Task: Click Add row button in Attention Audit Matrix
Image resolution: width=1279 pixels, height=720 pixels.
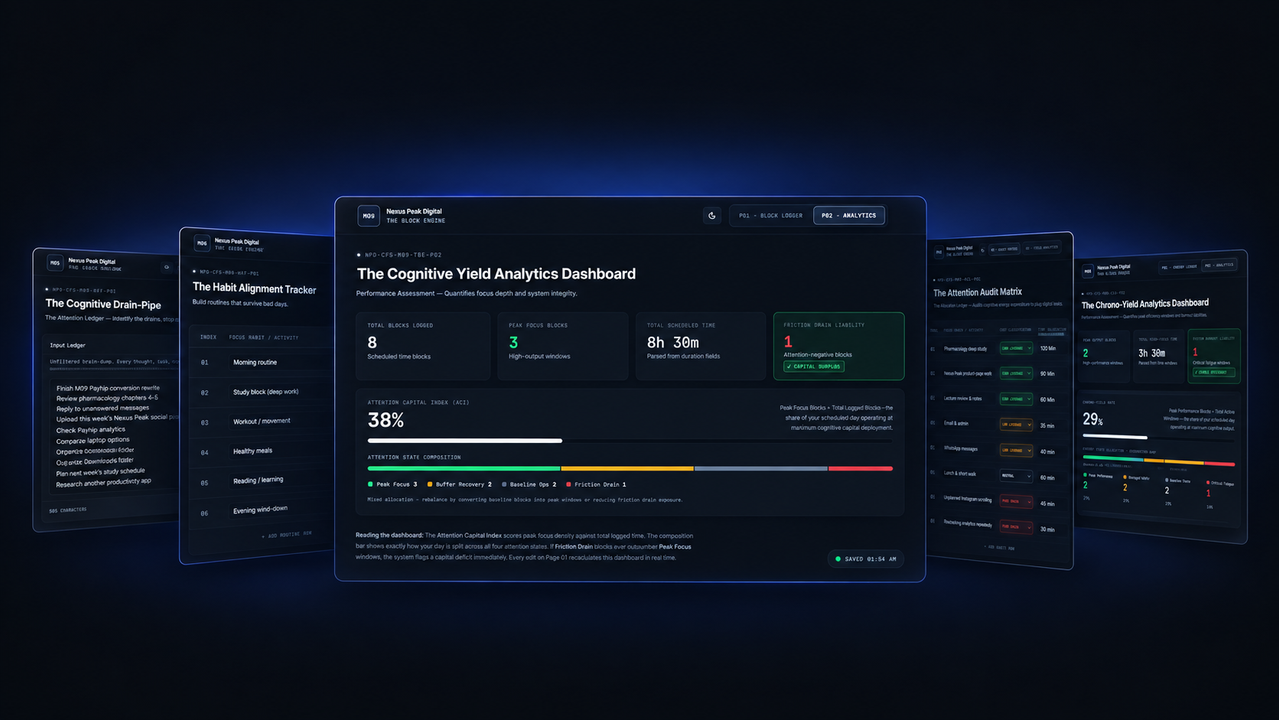Action: (x=999, y=547)
